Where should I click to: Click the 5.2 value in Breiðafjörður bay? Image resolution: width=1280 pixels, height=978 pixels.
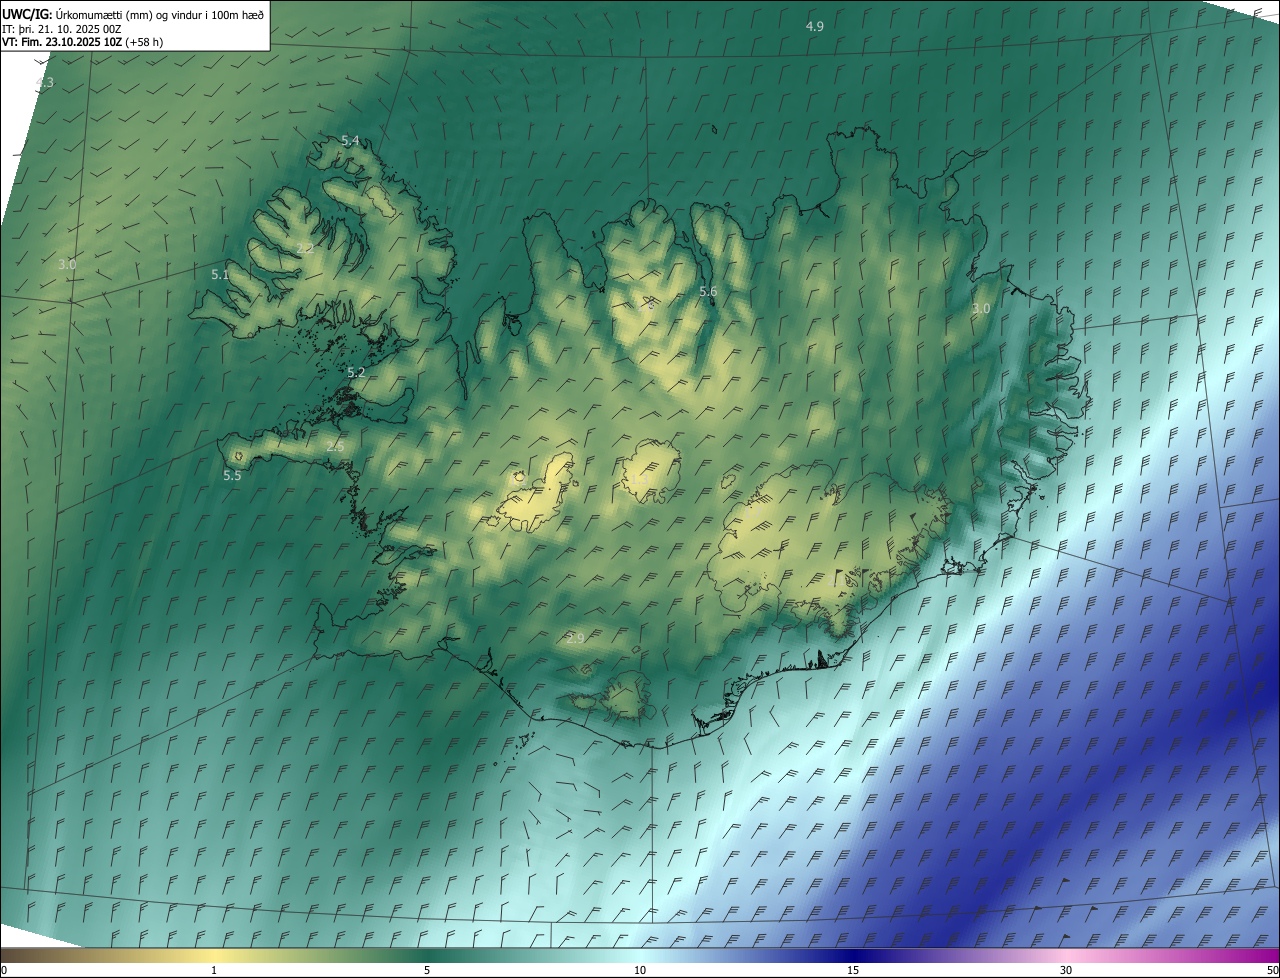click(x=356, y=372)
